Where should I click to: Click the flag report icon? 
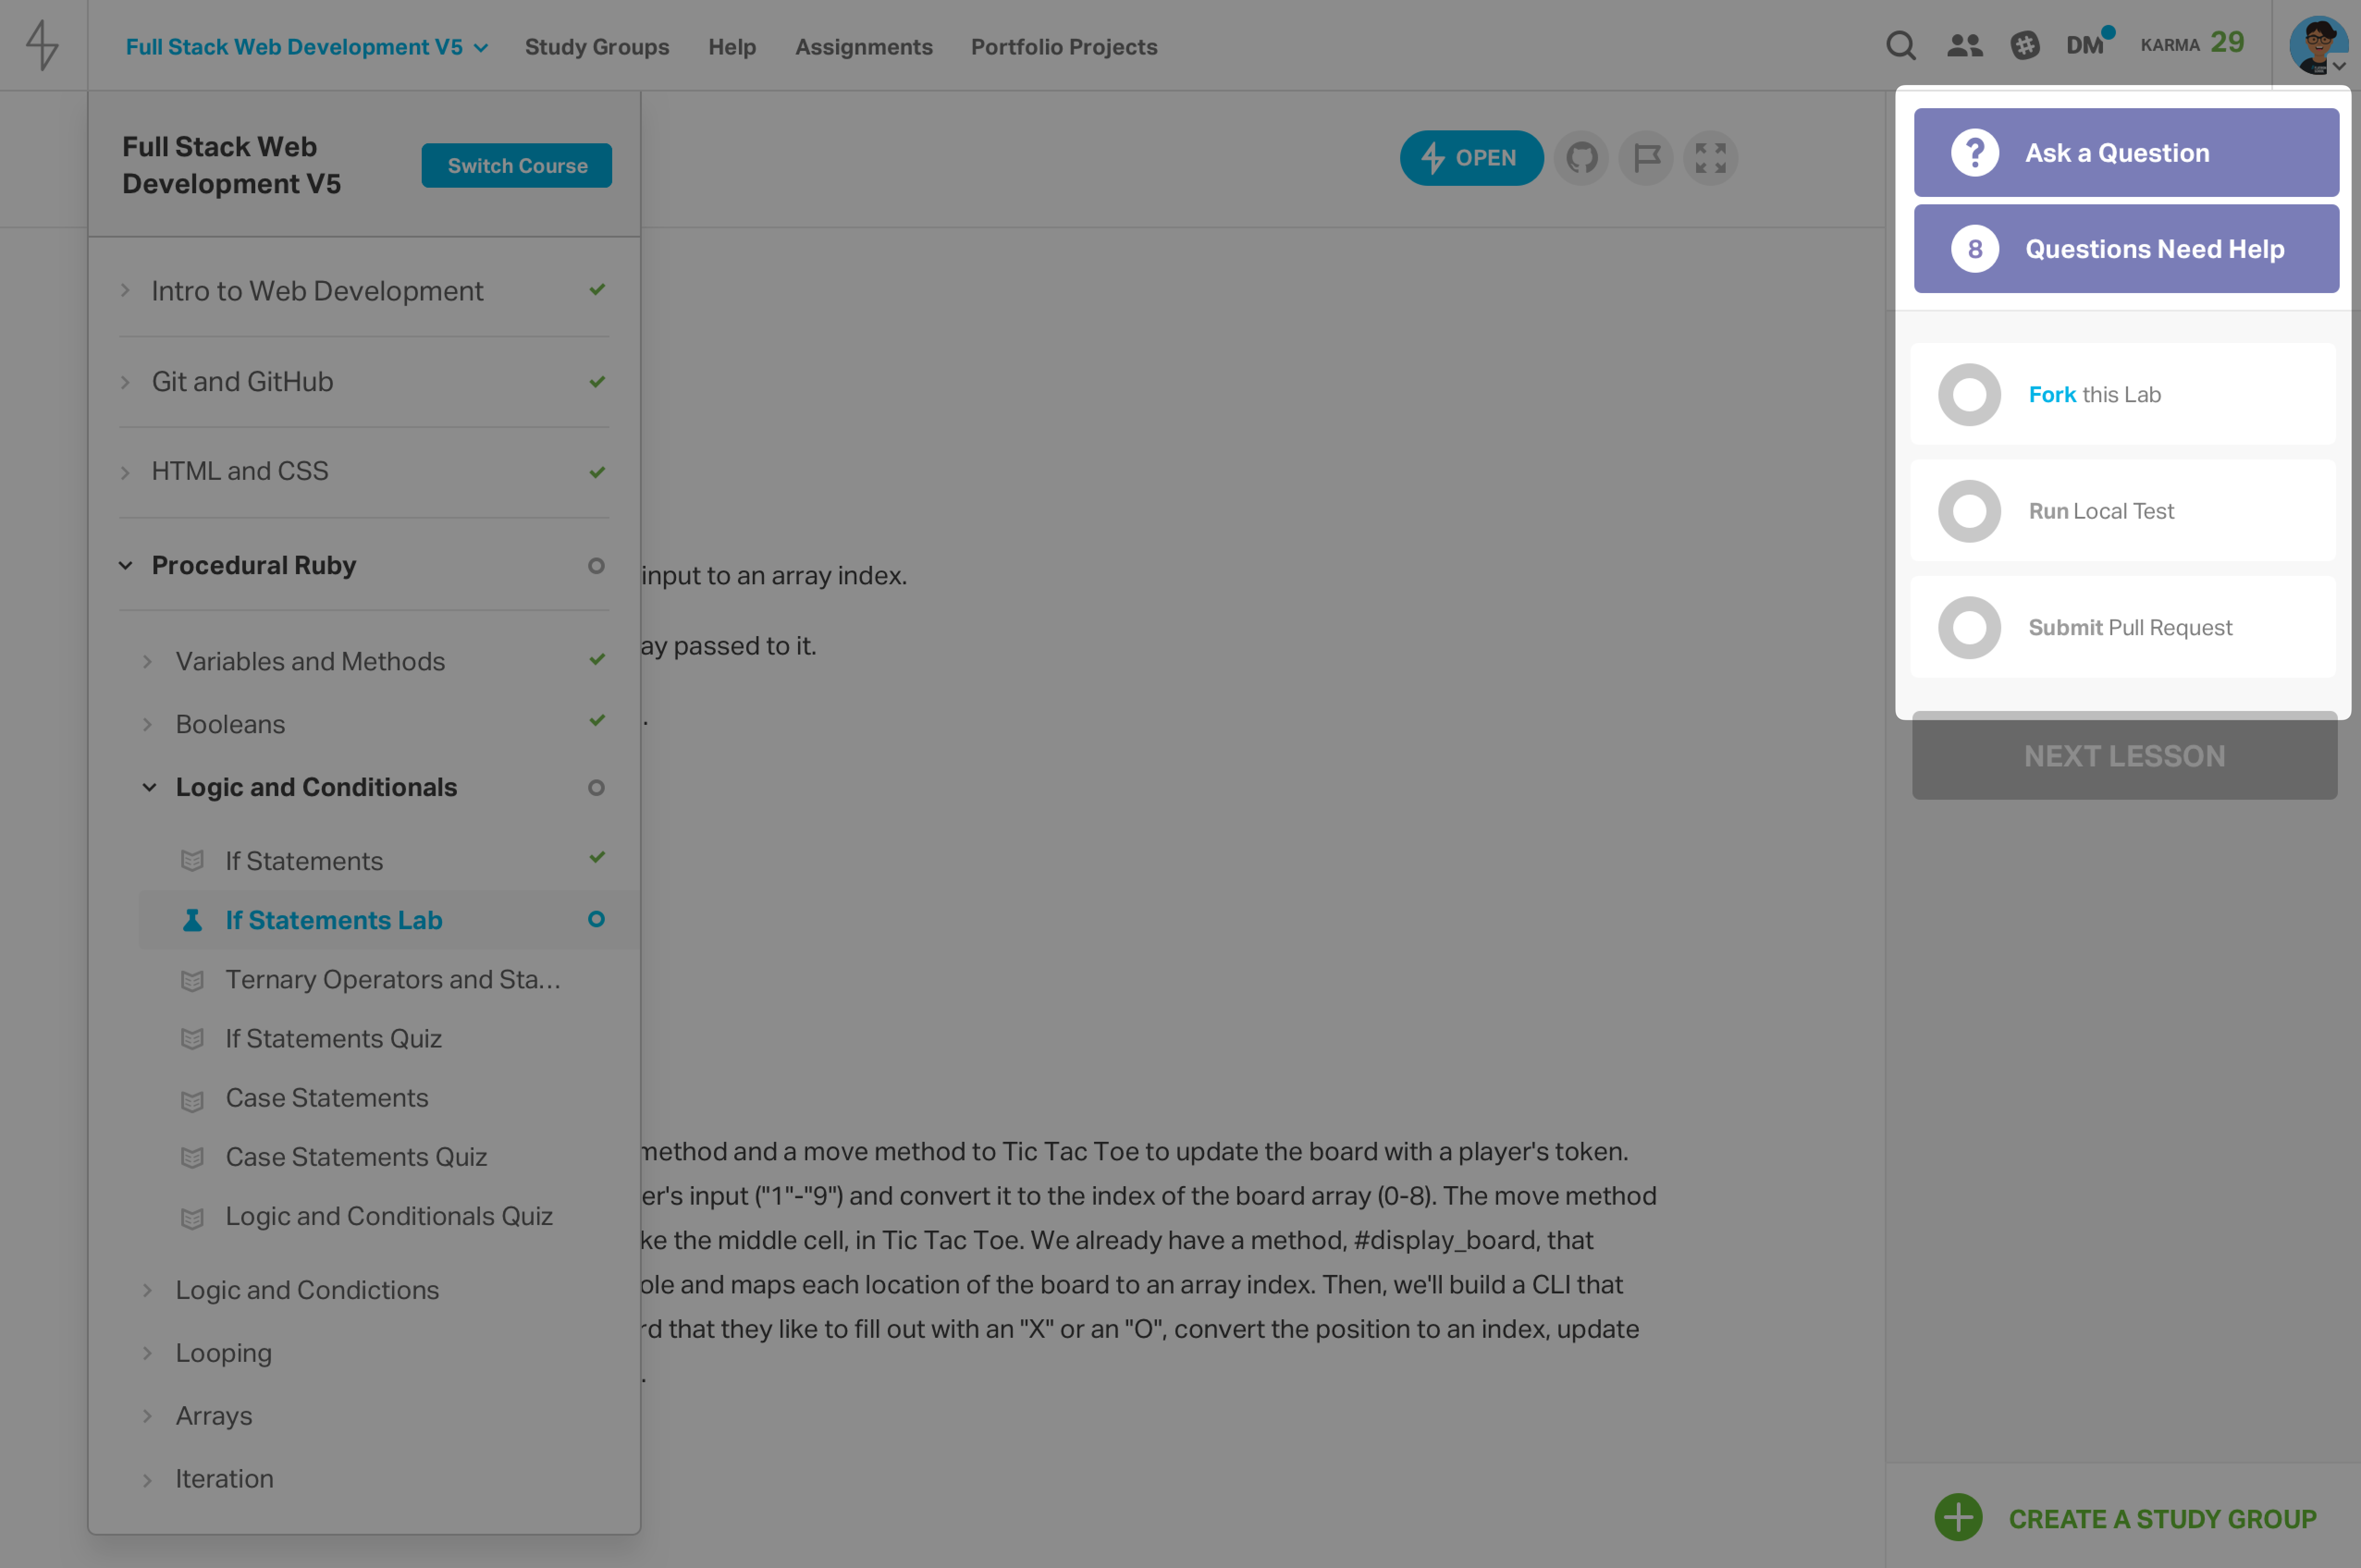(1646, 158)
